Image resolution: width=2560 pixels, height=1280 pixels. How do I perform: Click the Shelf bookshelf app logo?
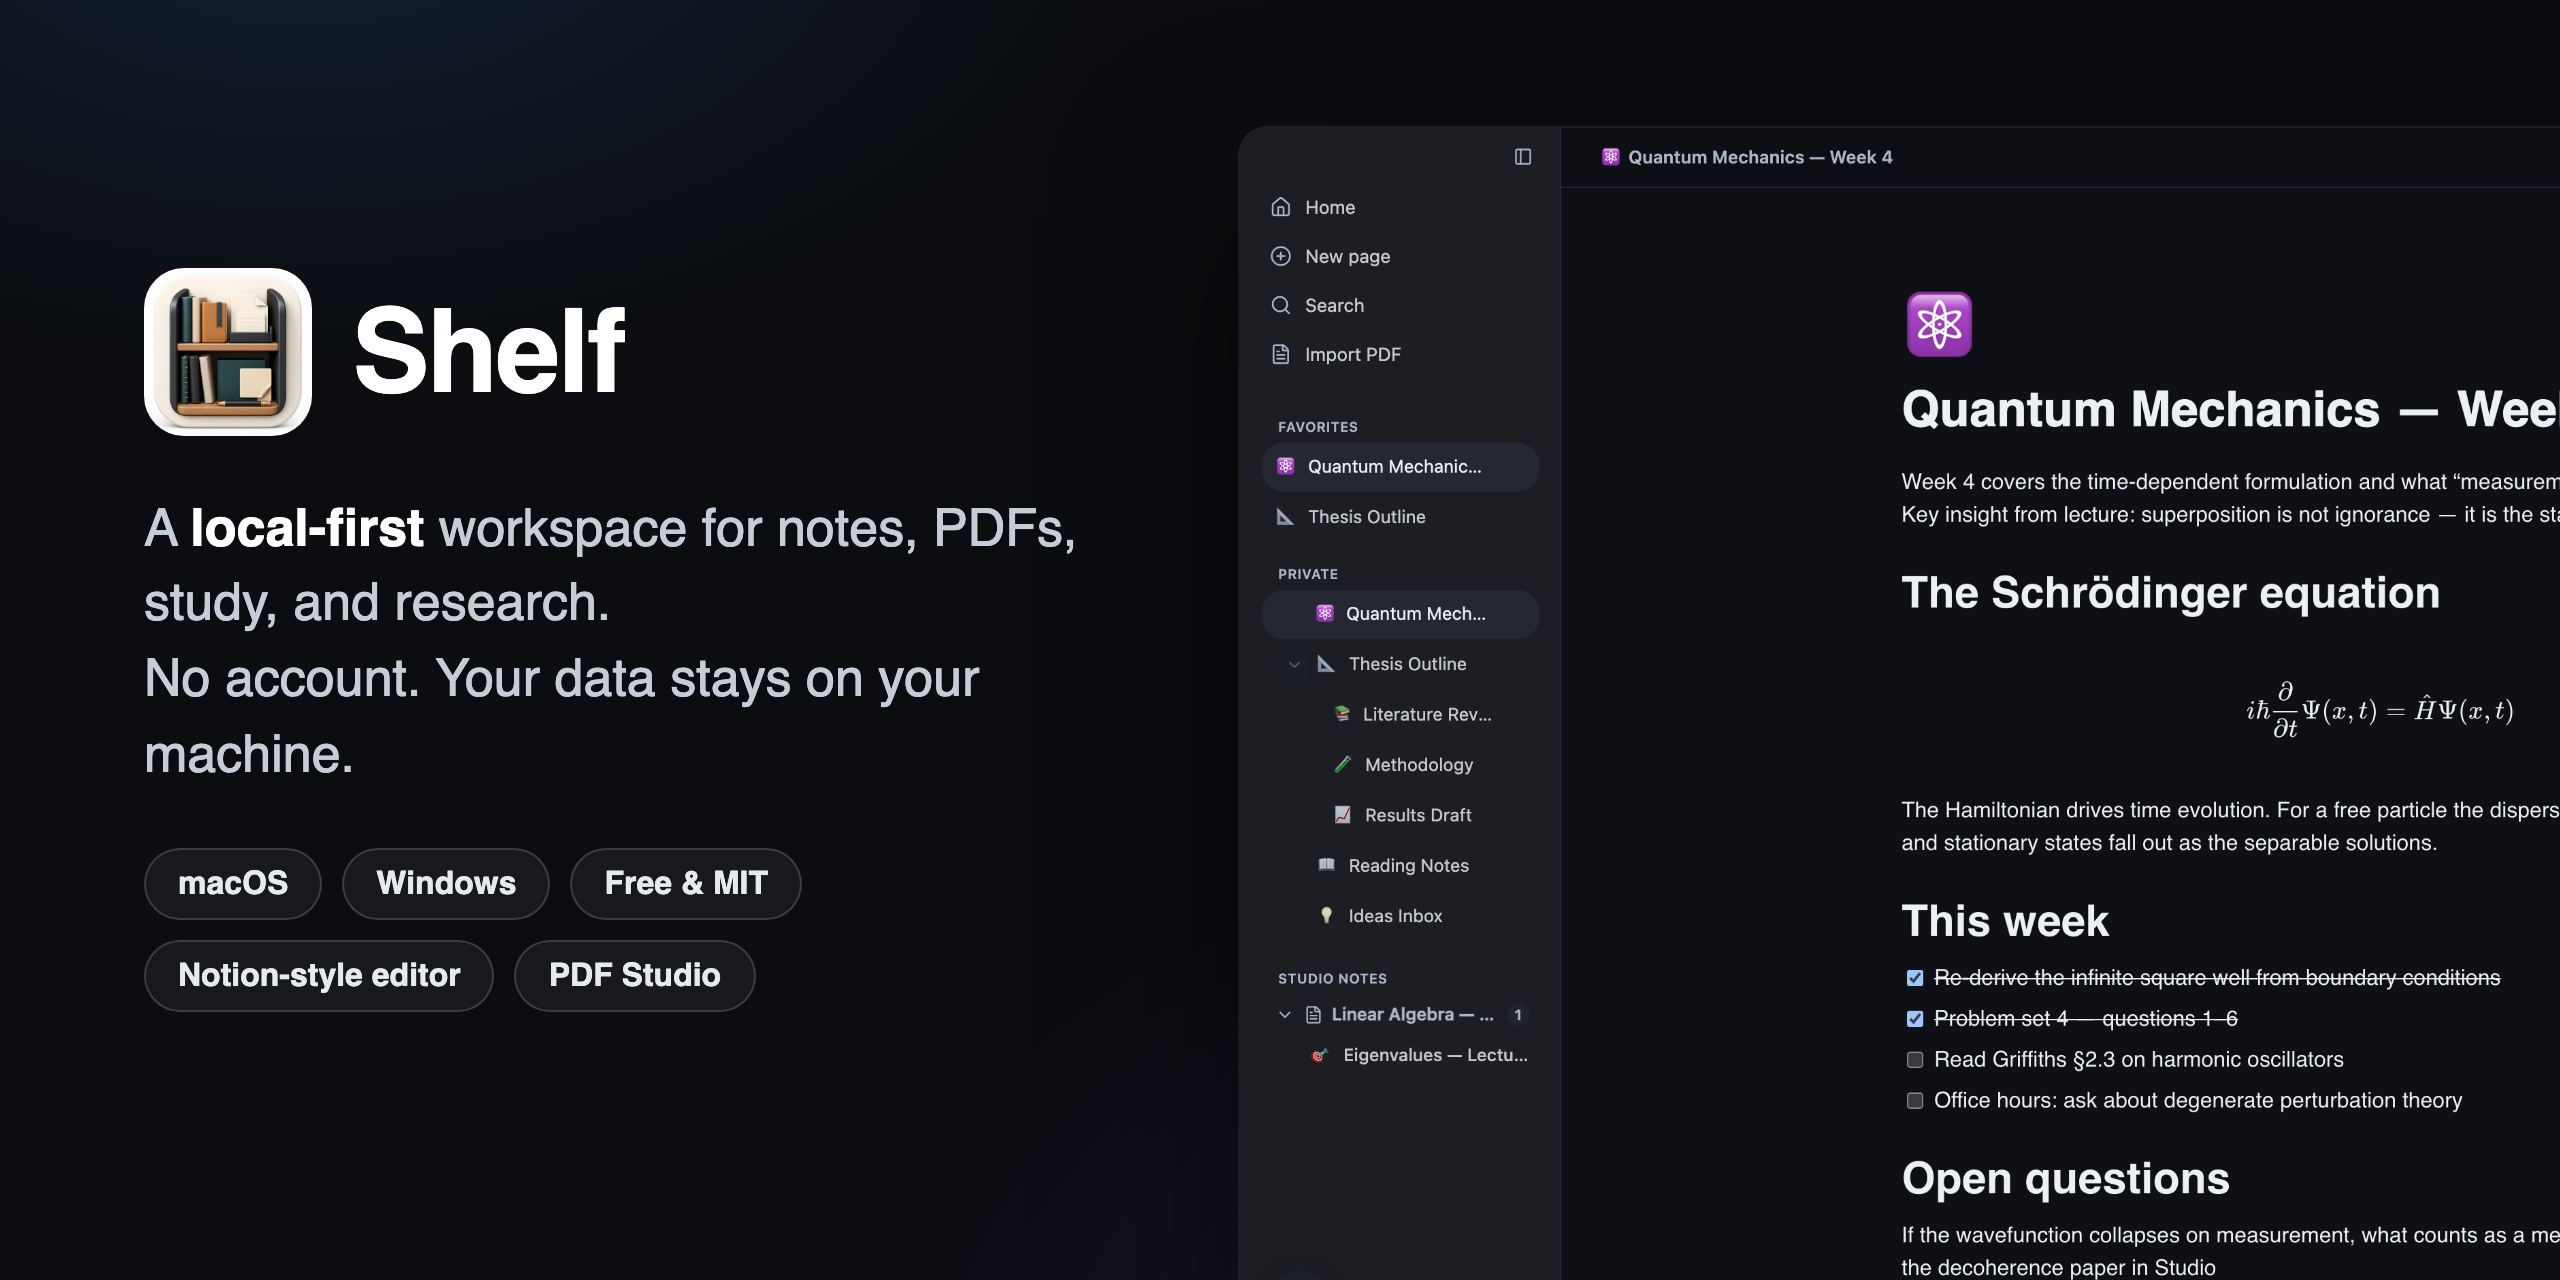(228, 352)
